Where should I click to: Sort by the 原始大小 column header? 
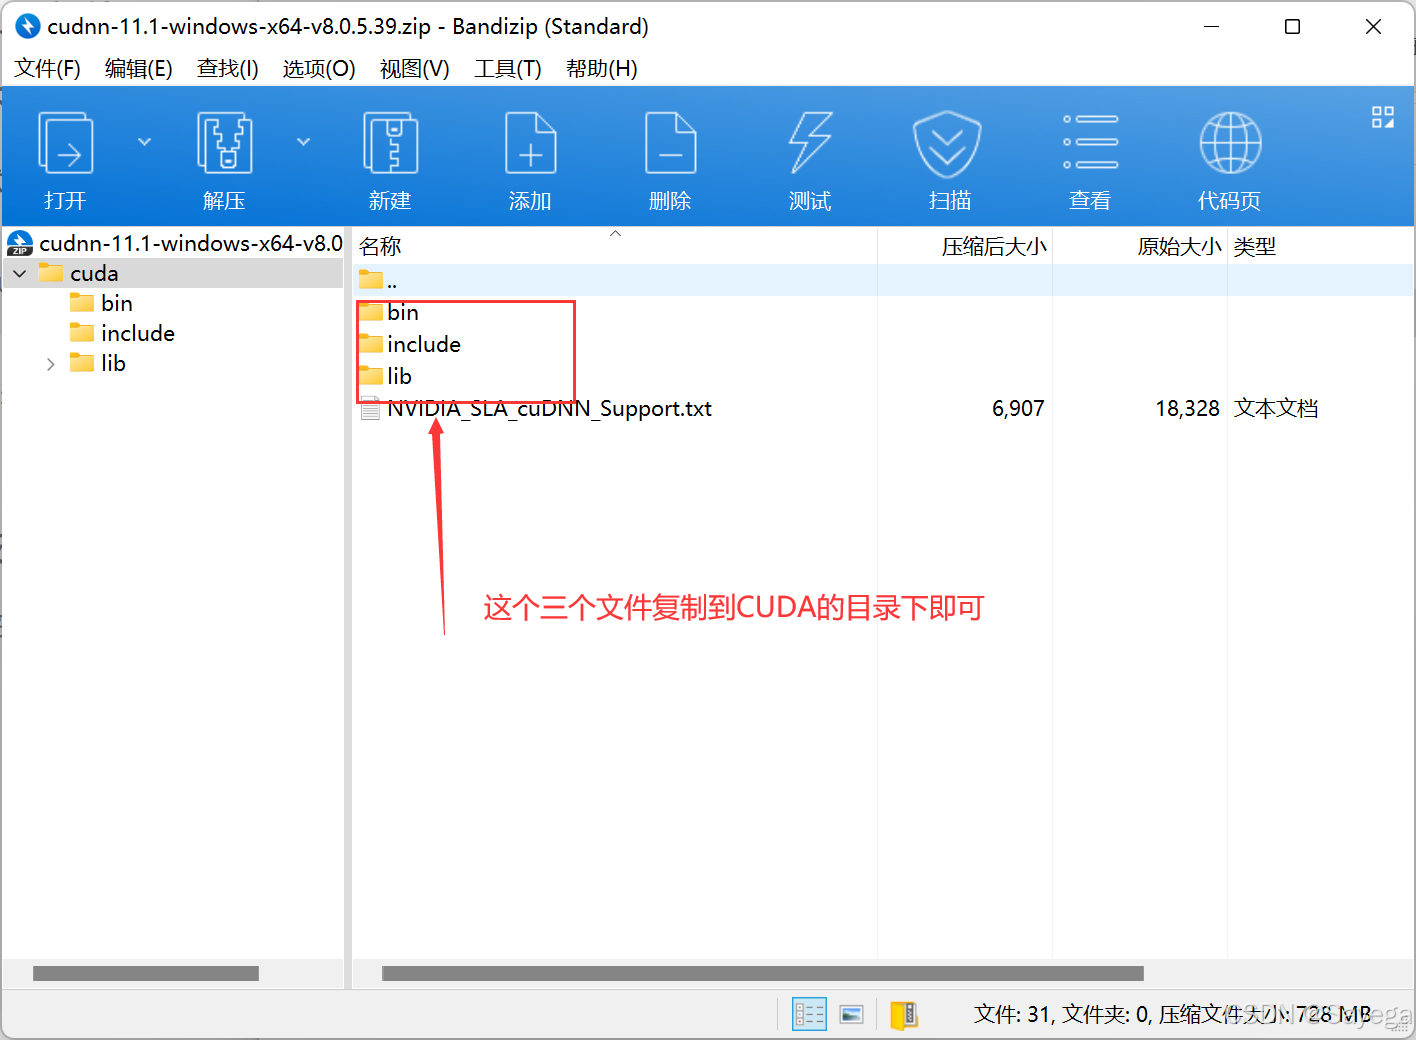(1140, 246)
